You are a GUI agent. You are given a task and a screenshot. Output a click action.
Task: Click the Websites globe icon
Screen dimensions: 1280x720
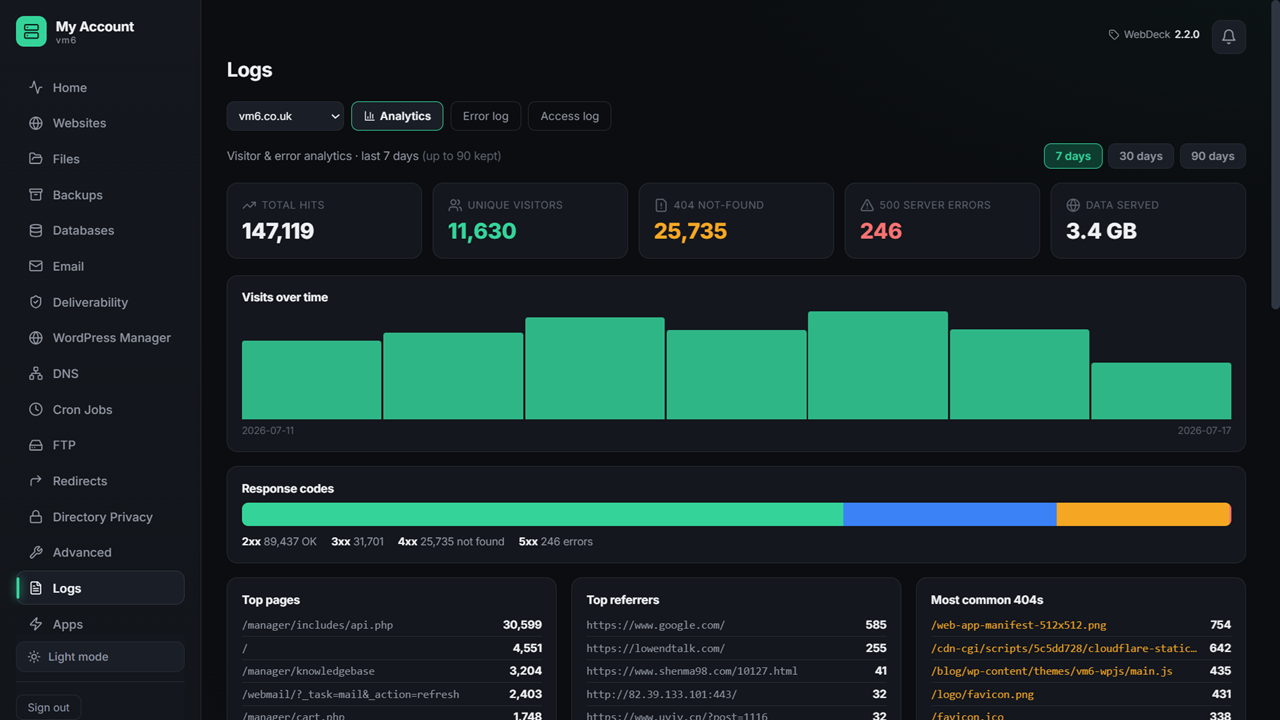[x=36, y=123]
